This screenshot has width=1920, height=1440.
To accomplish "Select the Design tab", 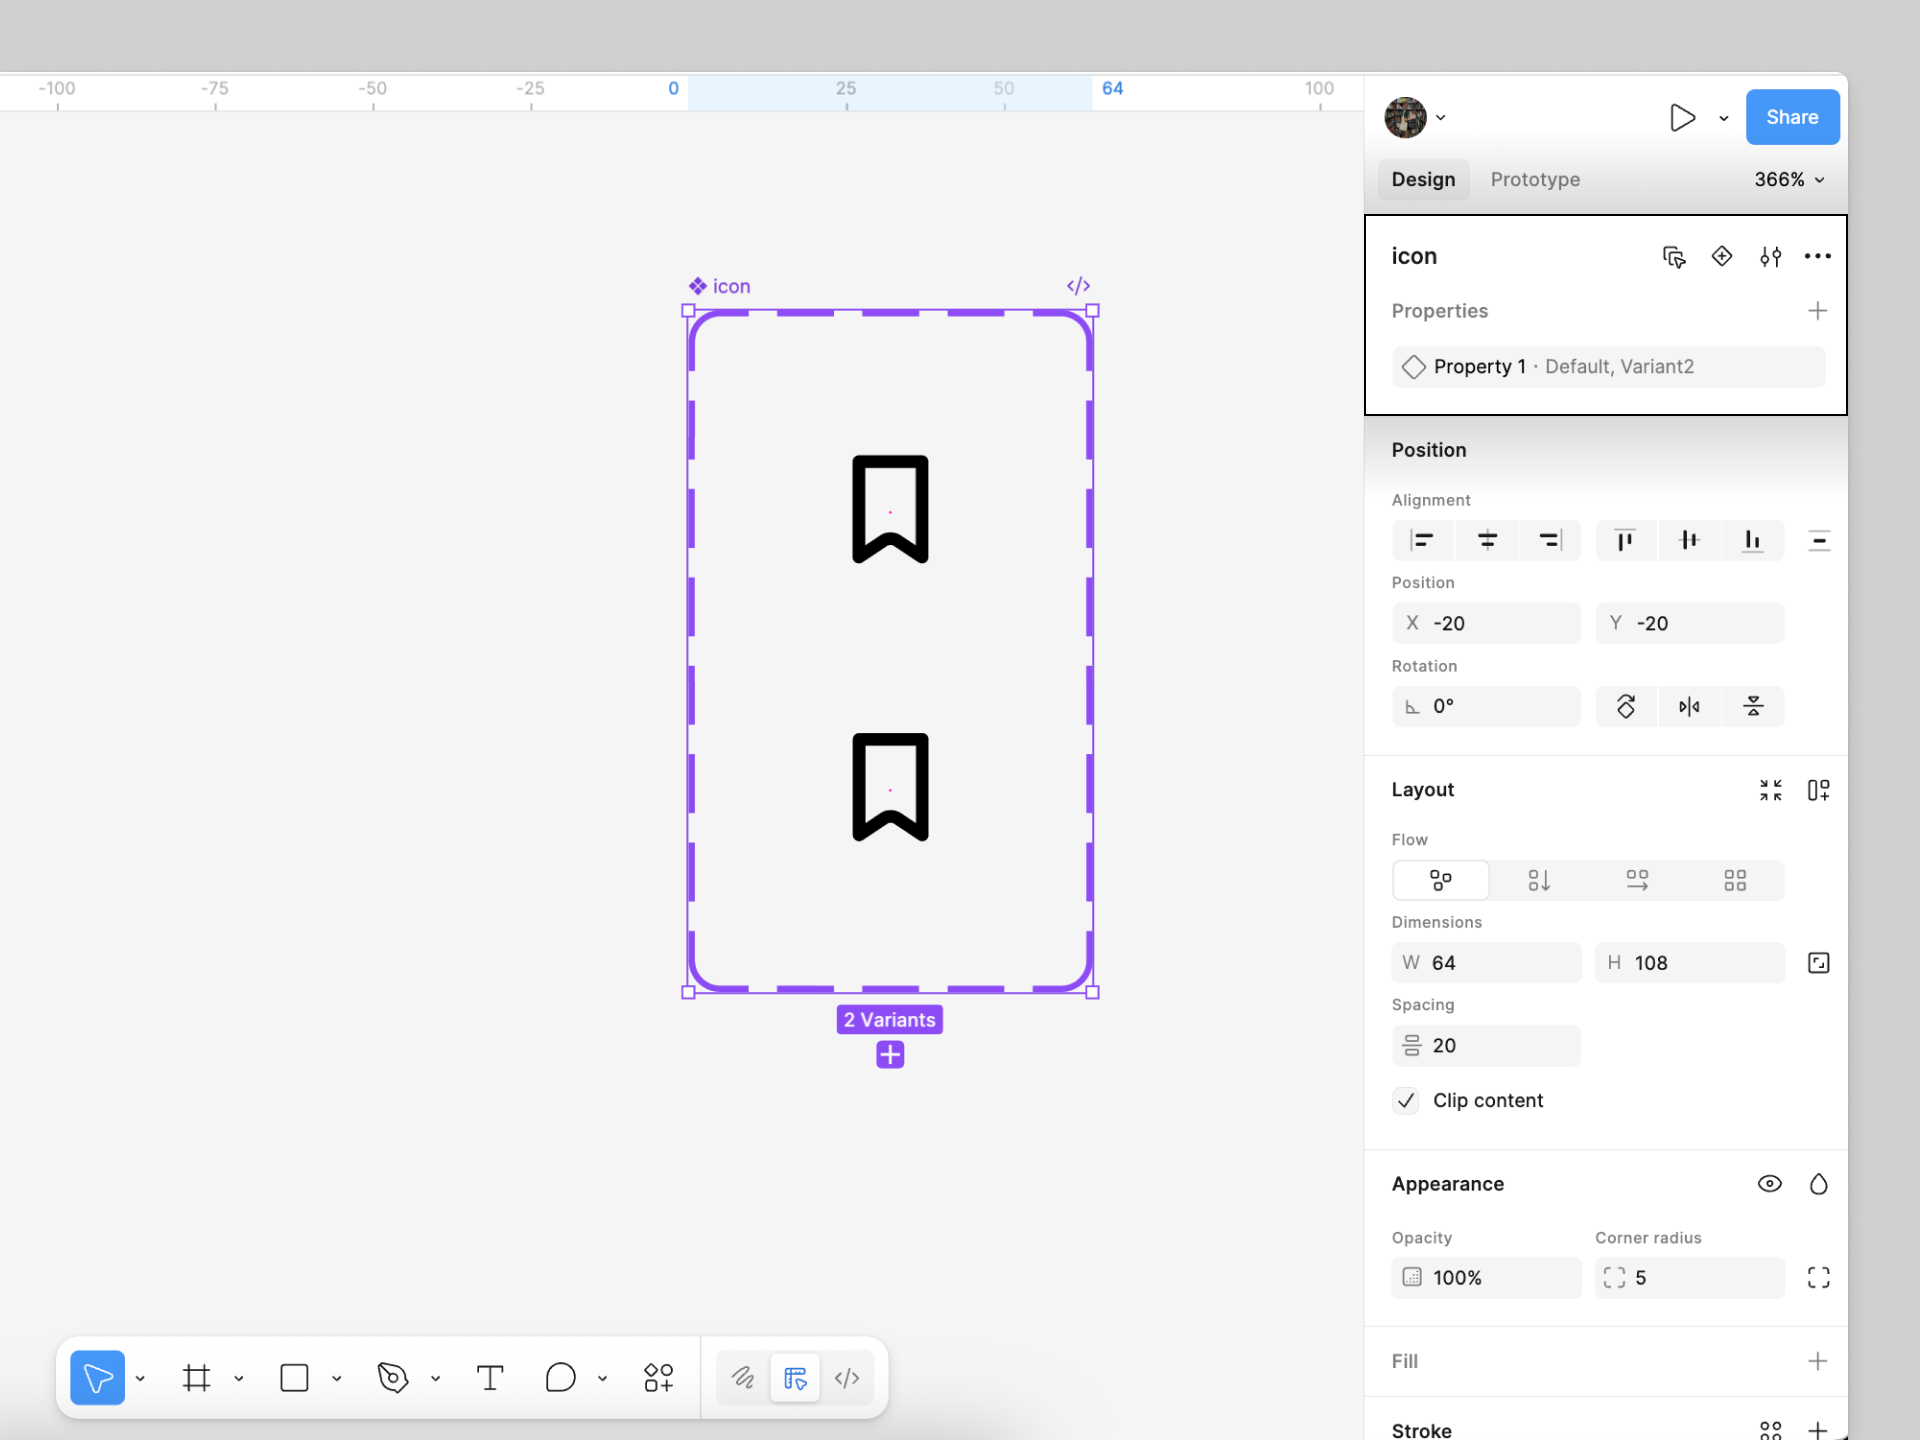I will [1423, 180].
